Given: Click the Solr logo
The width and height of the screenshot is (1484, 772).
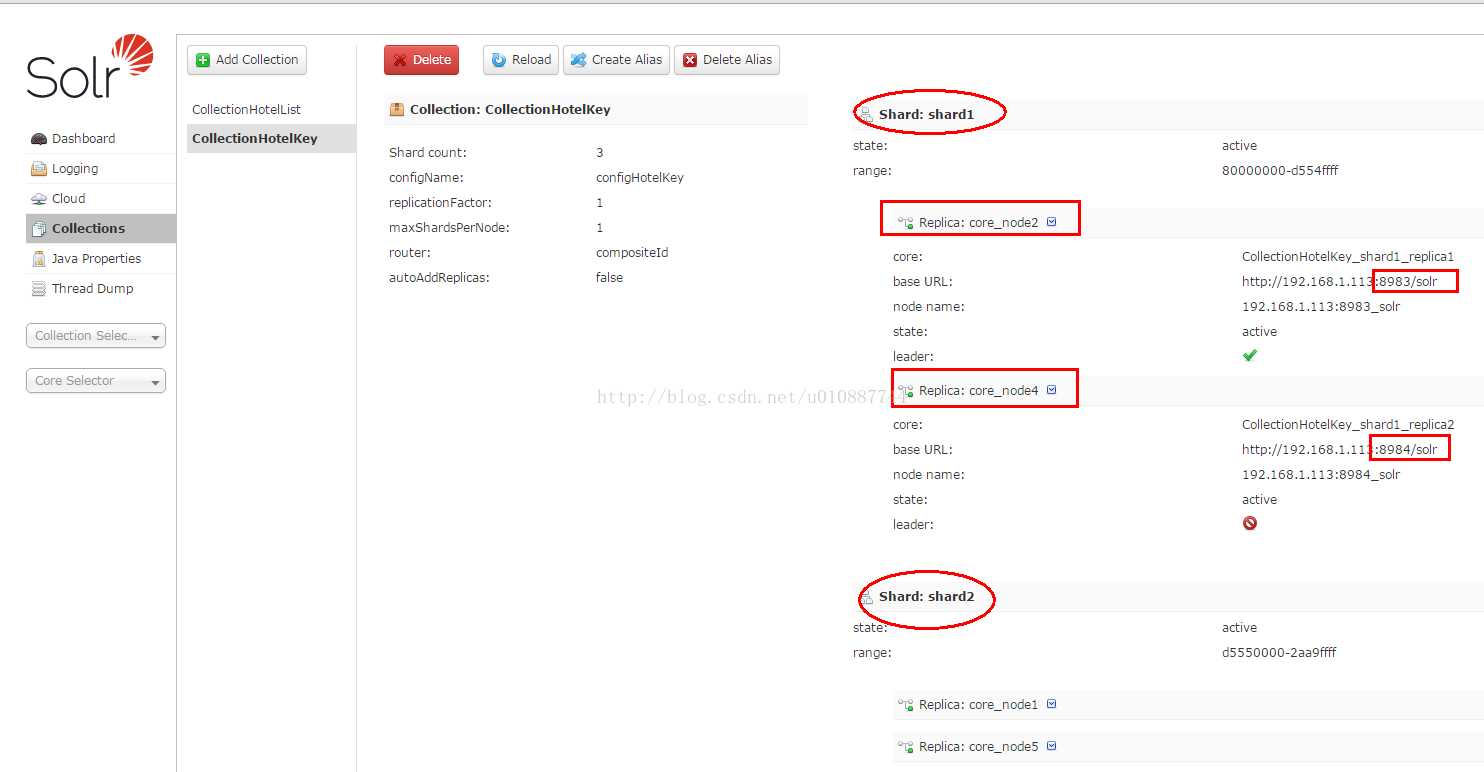Looking at the screenshot, I should point(91,66).
